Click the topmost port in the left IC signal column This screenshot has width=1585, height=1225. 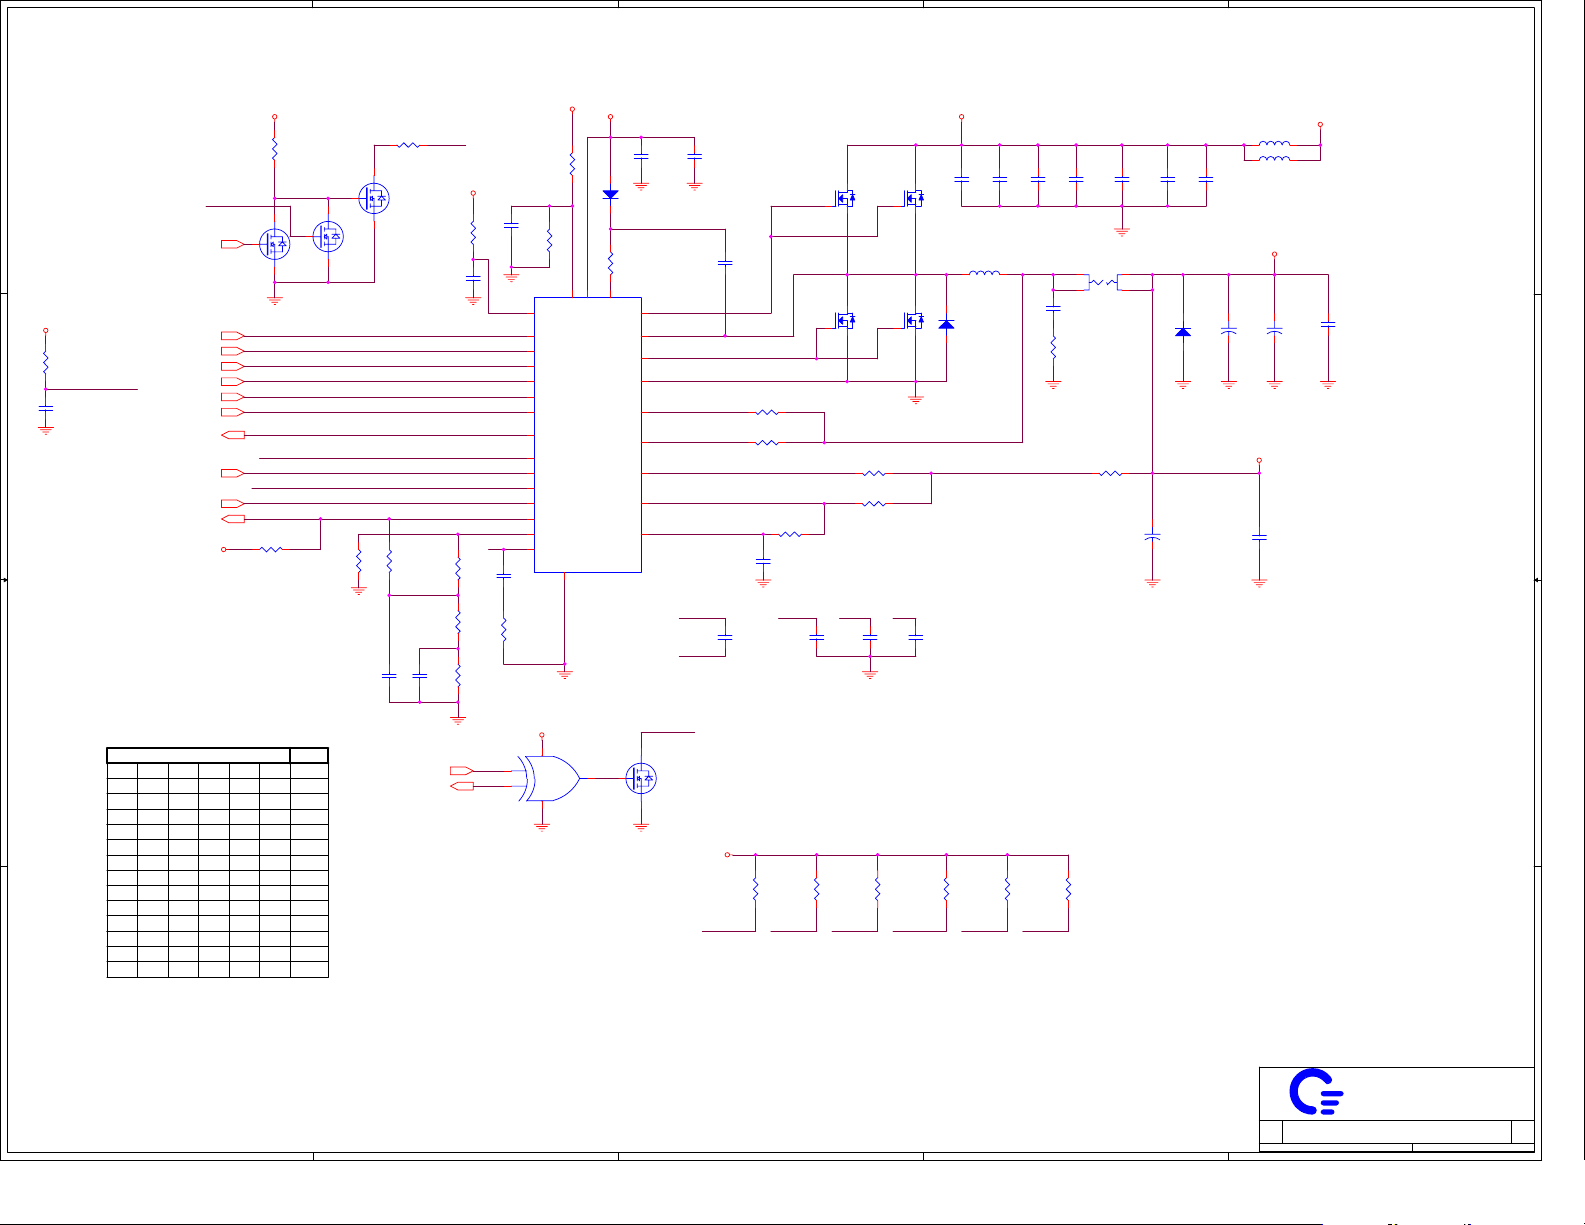click(232, 335)
